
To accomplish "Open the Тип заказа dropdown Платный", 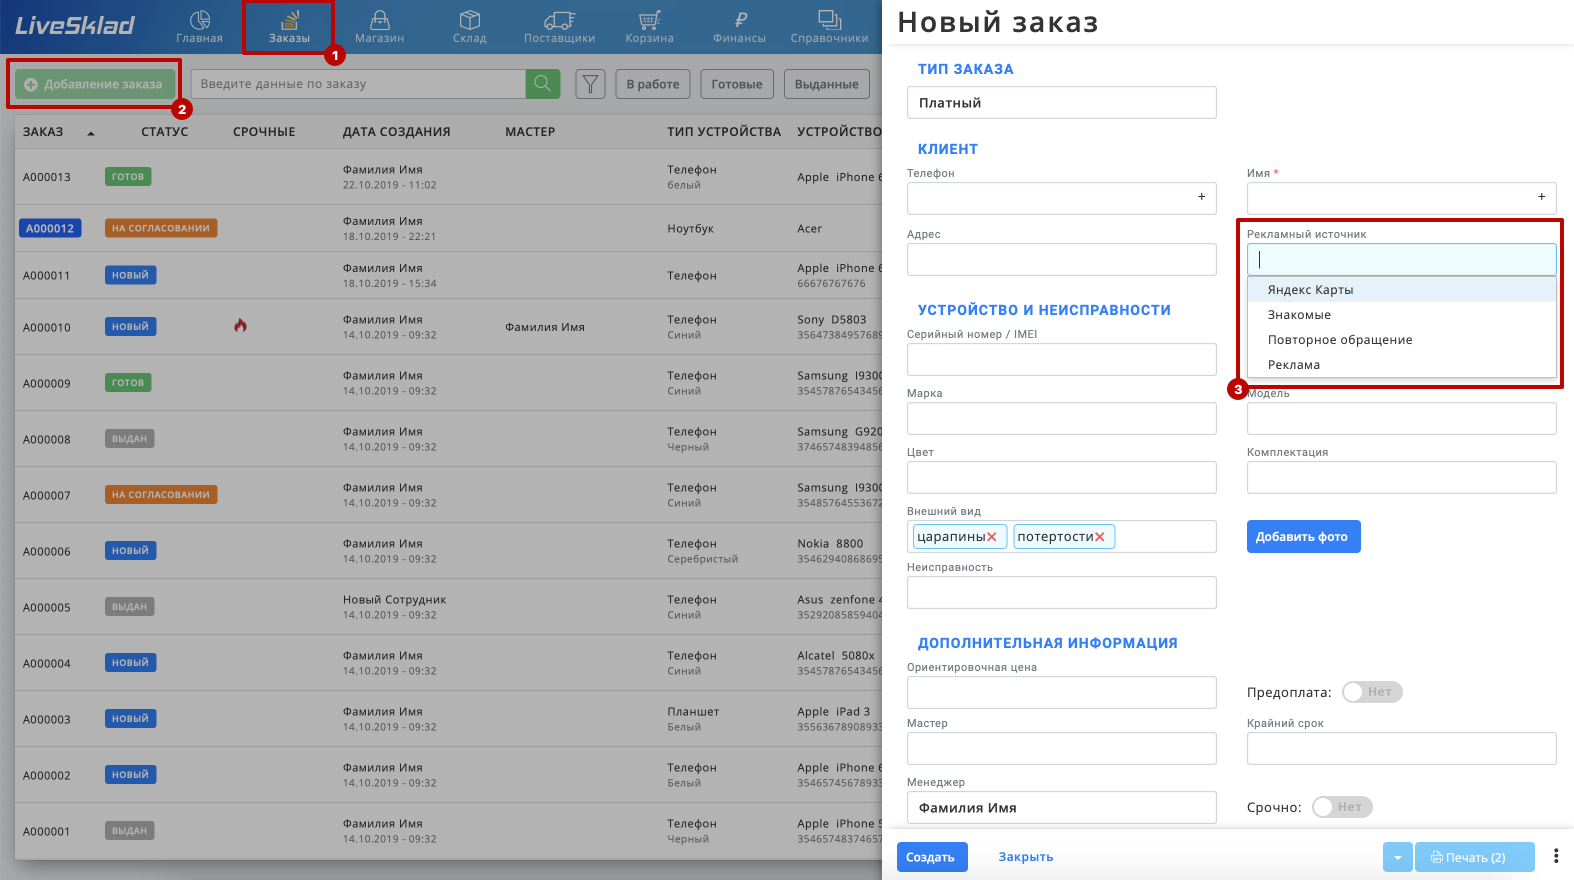I will (x=1062, y=102).
